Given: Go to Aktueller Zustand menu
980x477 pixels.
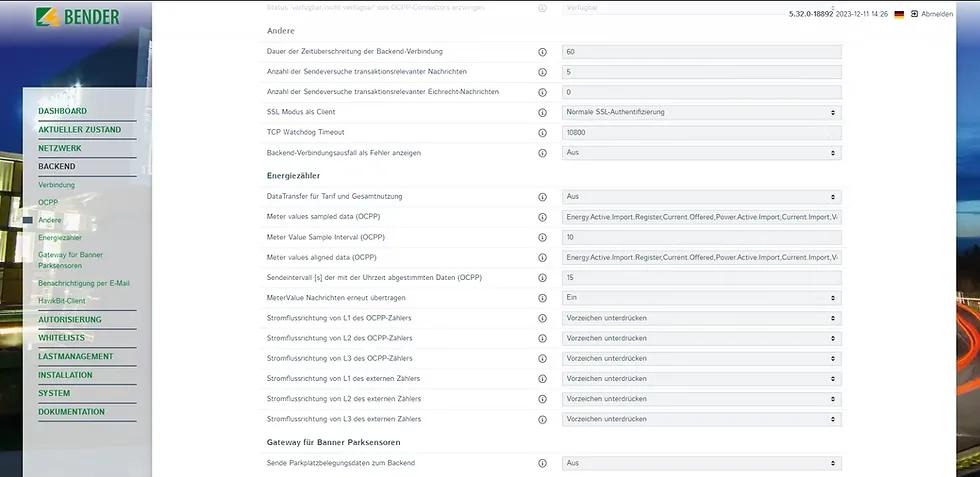Looking at the screenshot, I should pos(79,129).
